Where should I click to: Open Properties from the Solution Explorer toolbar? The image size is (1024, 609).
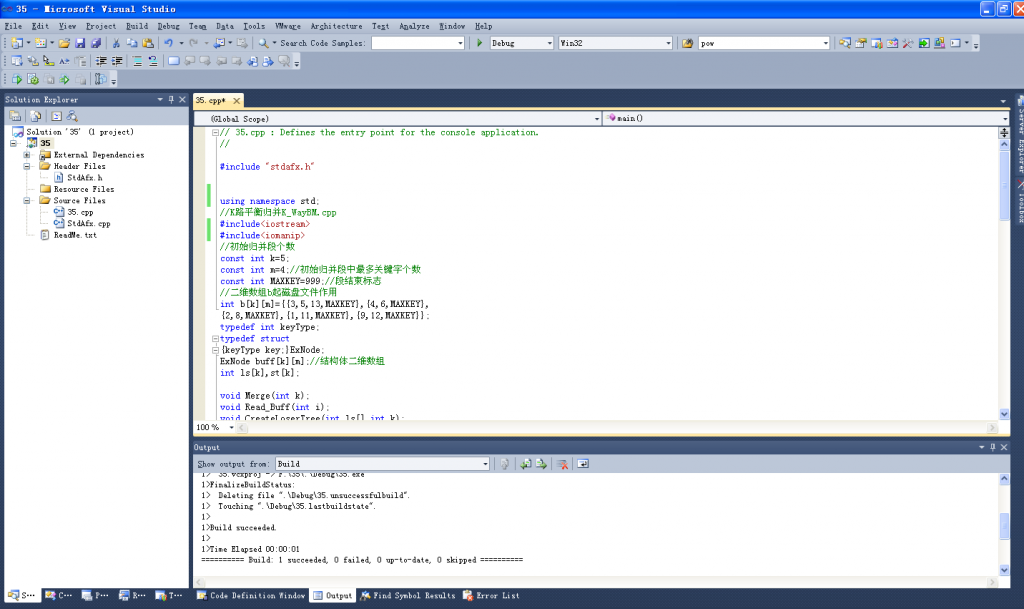pos(16,117)
